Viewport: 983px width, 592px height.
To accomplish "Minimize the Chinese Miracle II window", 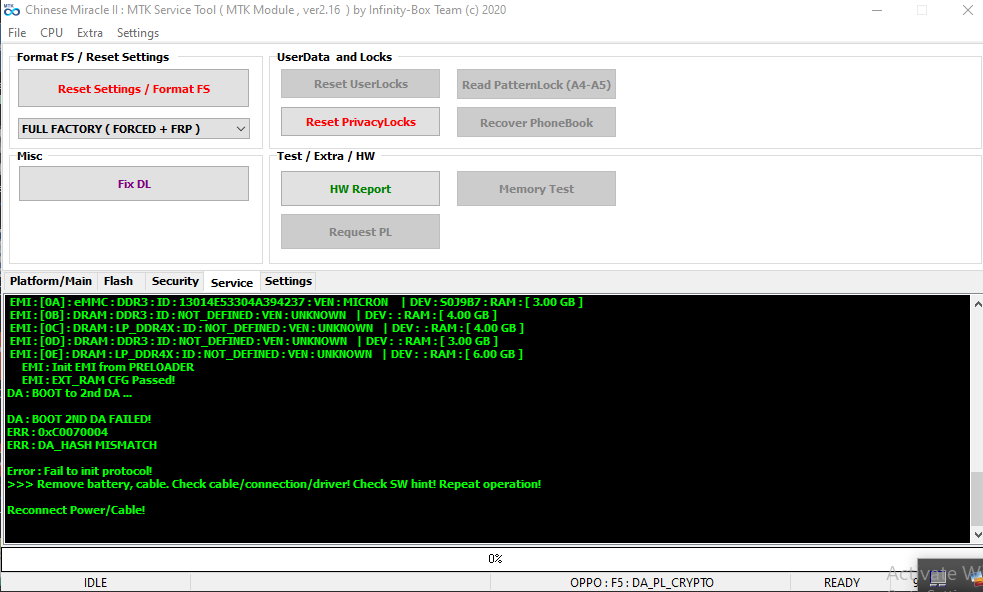I will (x=877, y=10).
